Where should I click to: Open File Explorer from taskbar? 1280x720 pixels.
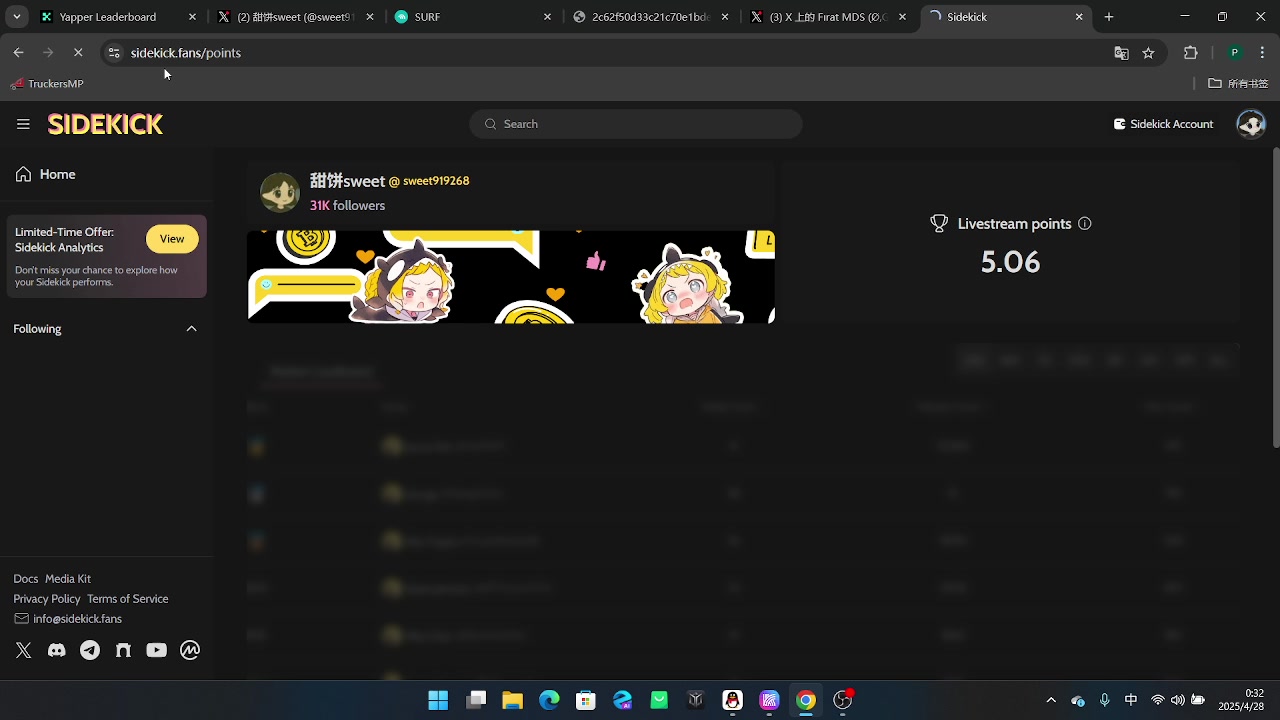pyautogui.click(x=512, y=700)
